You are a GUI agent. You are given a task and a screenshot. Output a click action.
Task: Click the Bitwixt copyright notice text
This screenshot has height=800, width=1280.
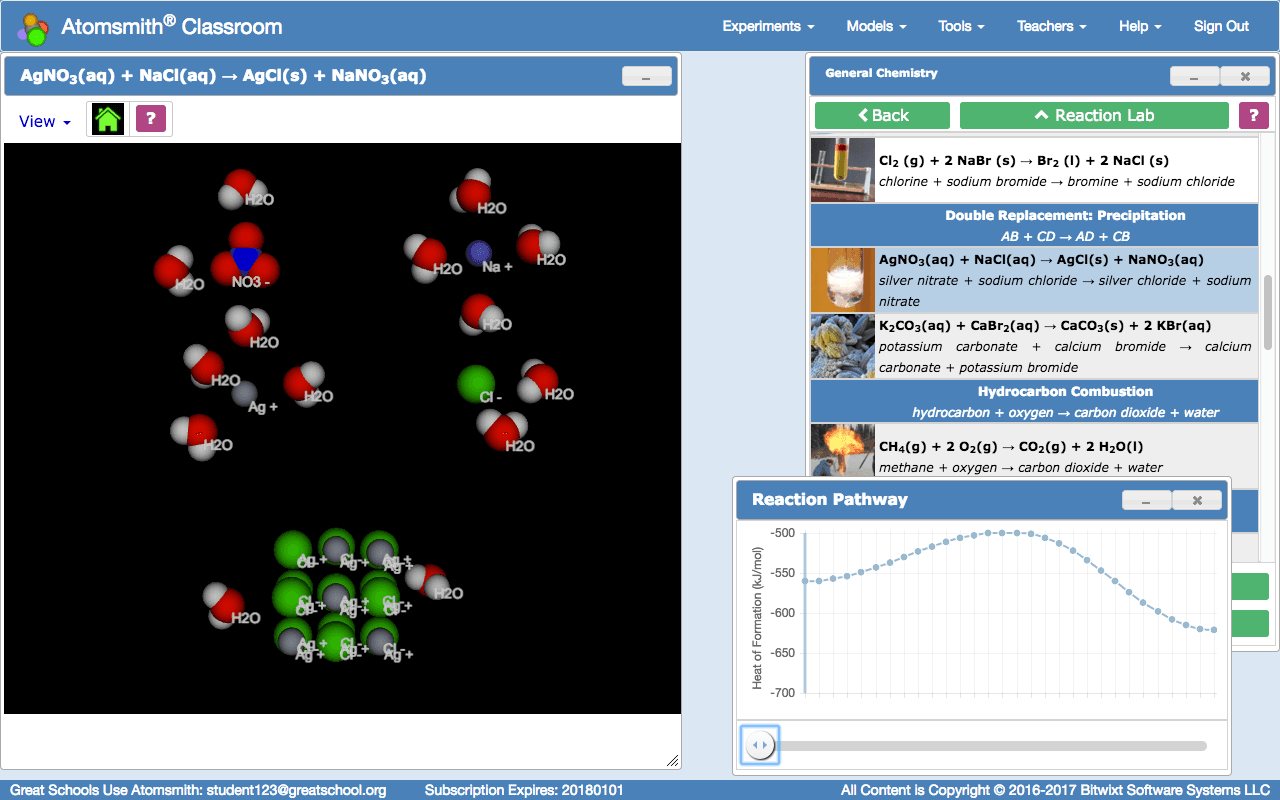point(1055,790)
